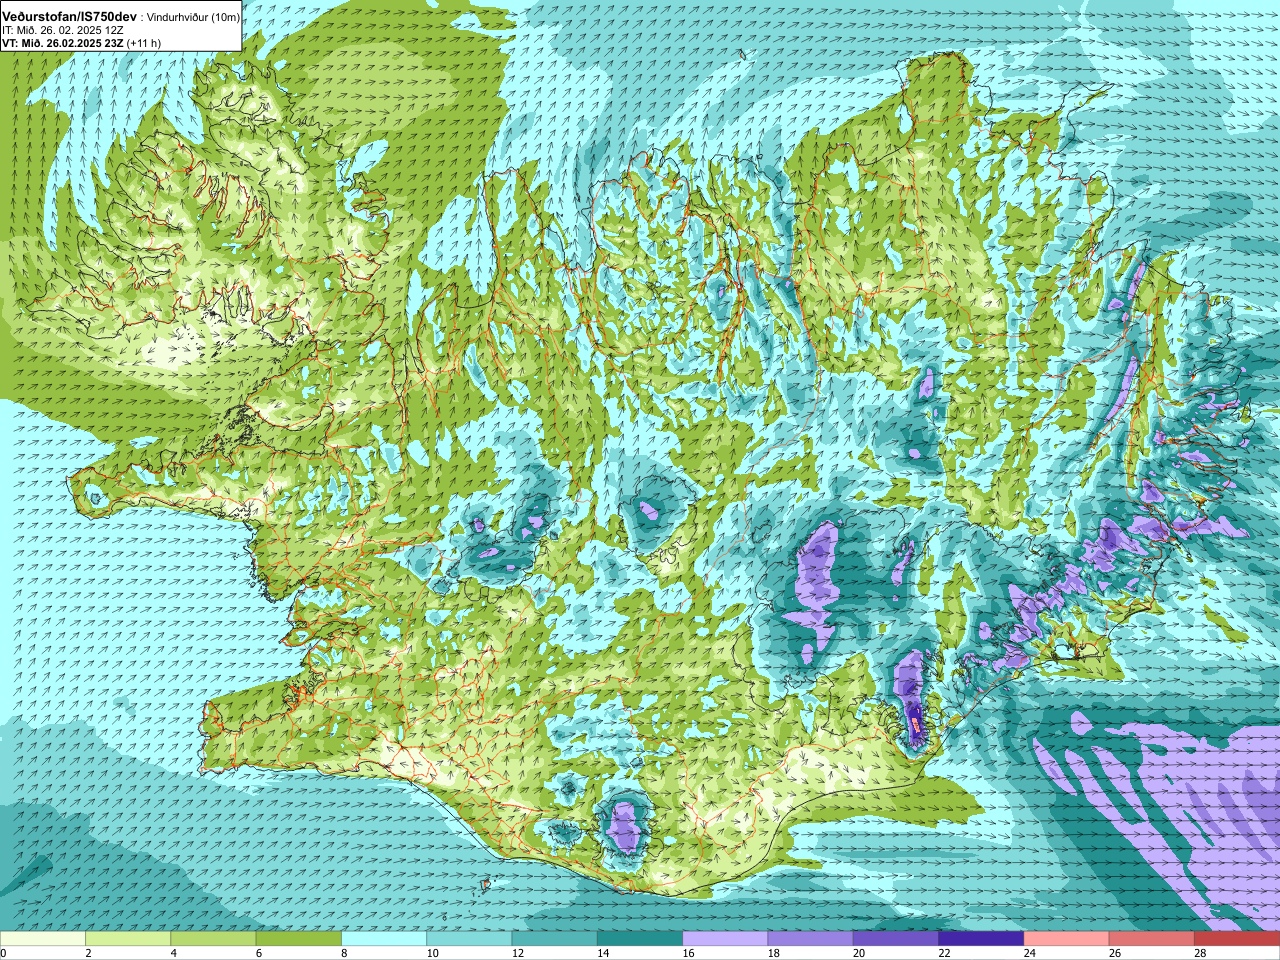The image size is (1280, 960).
Task: Choose the deep indigo 22–24 legend swatch
Action: (981, 939)
